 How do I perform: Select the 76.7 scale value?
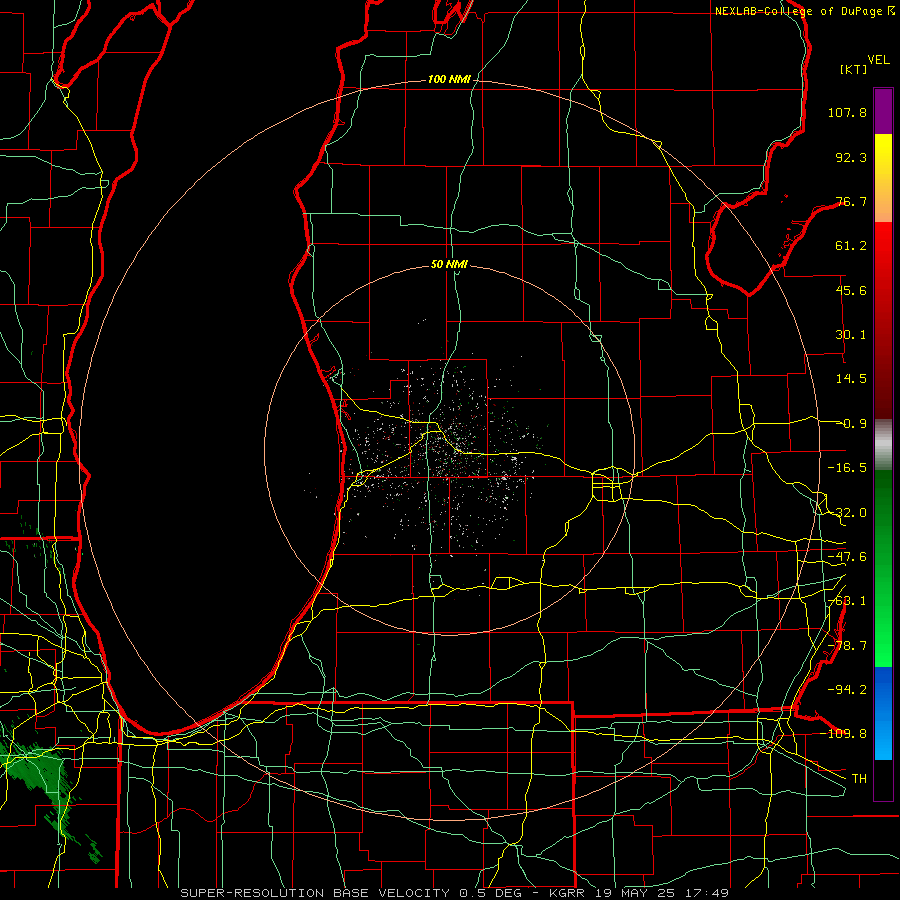[x=851, y=201]
